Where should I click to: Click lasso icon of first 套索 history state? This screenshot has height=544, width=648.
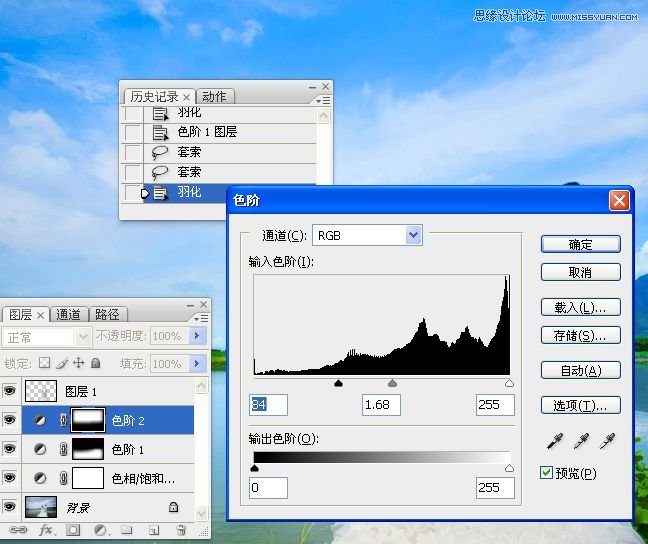pos(160,153)
